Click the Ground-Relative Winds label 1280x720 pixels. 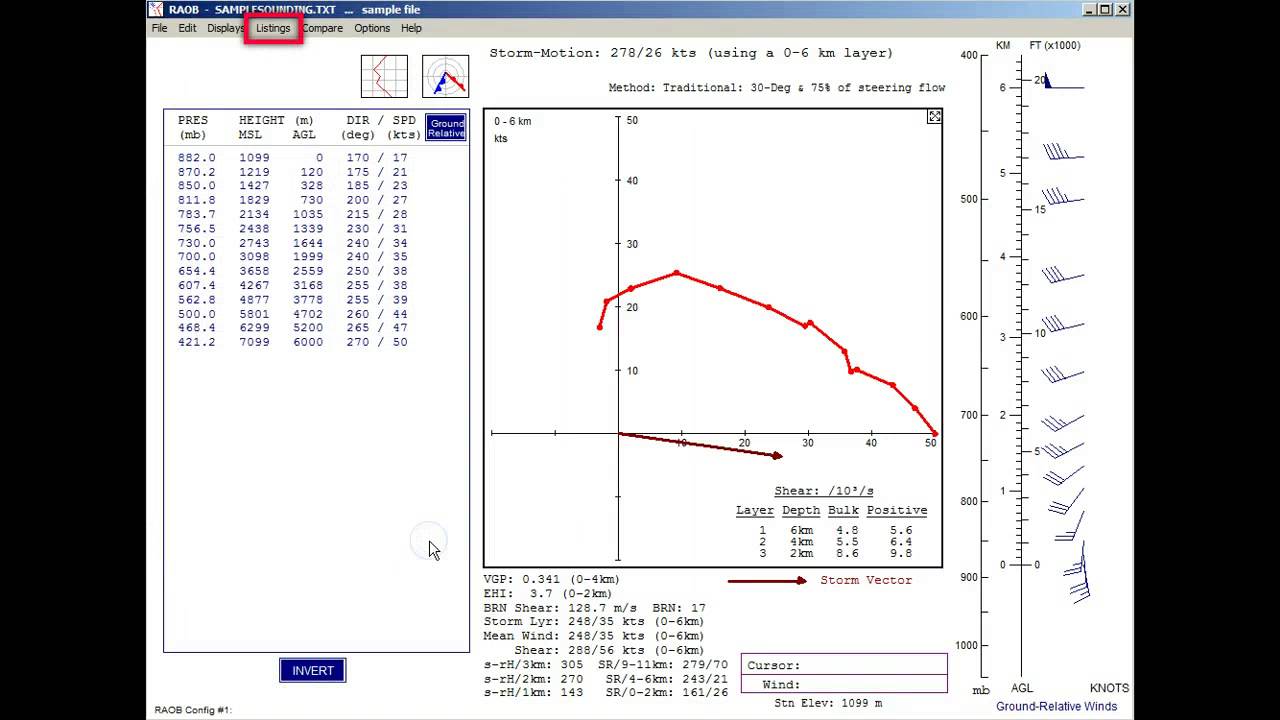1056,706
